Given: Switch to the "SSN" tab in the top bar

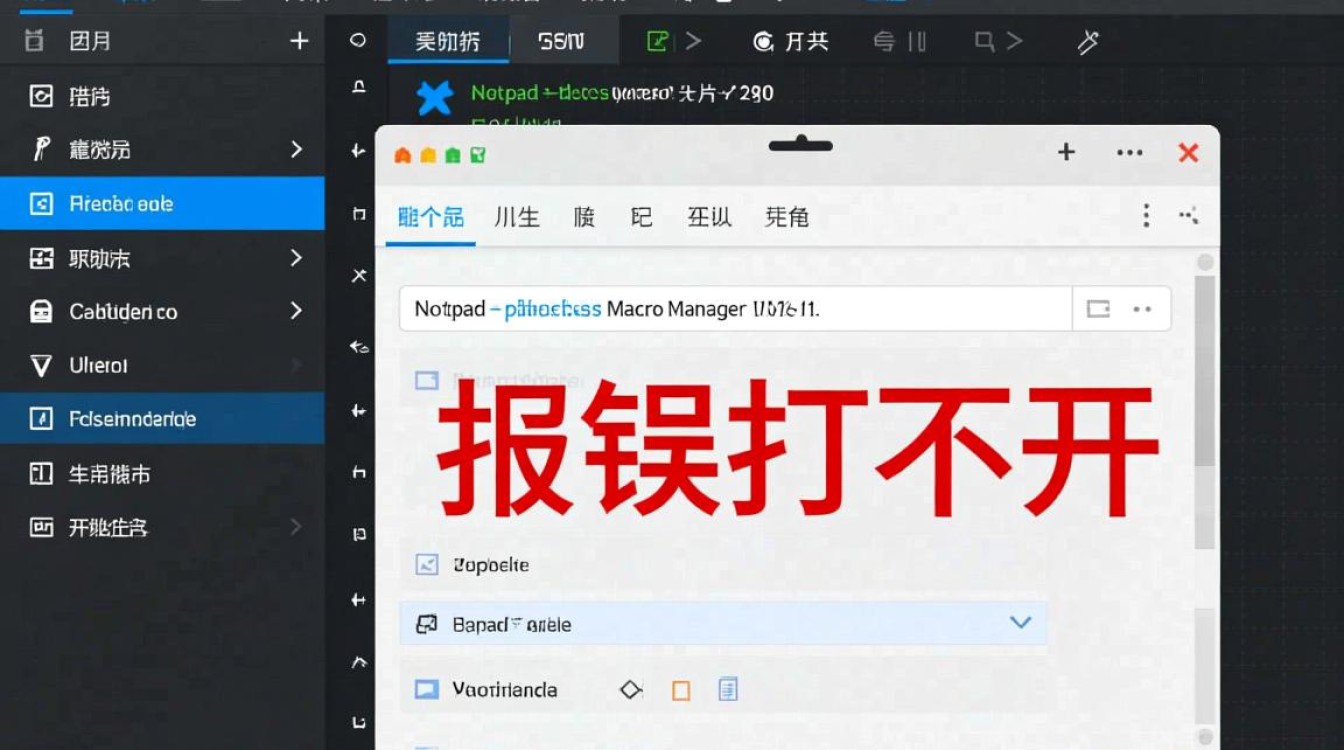Looking at the screenshot, I should (x=561, y=41).
